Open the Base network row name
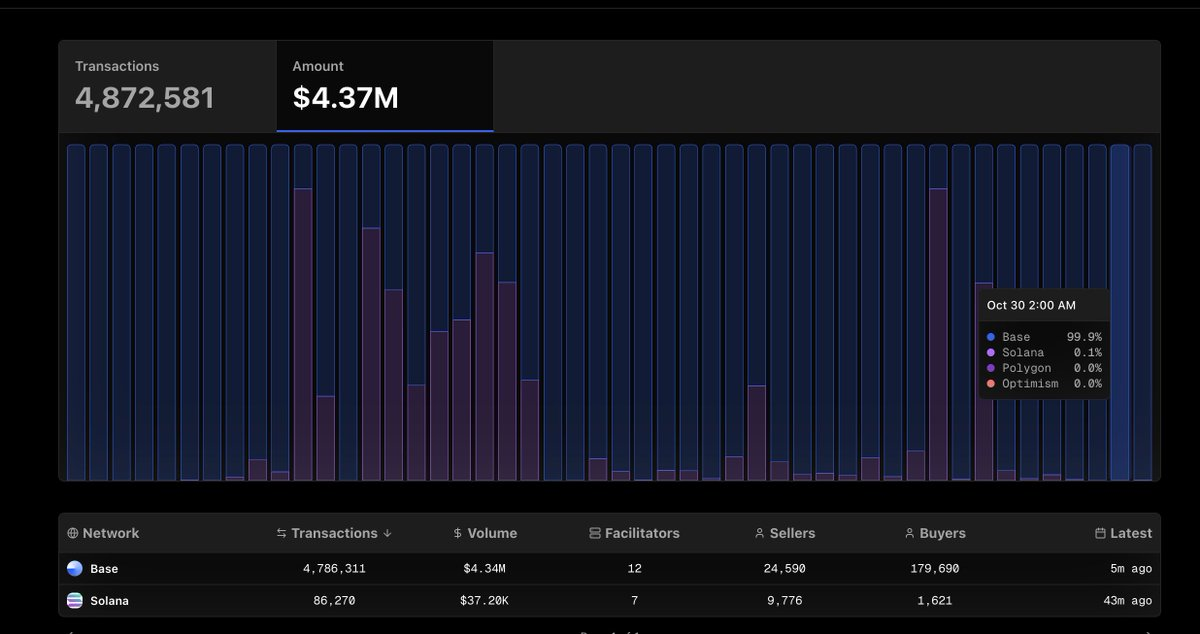 [104, 569]
